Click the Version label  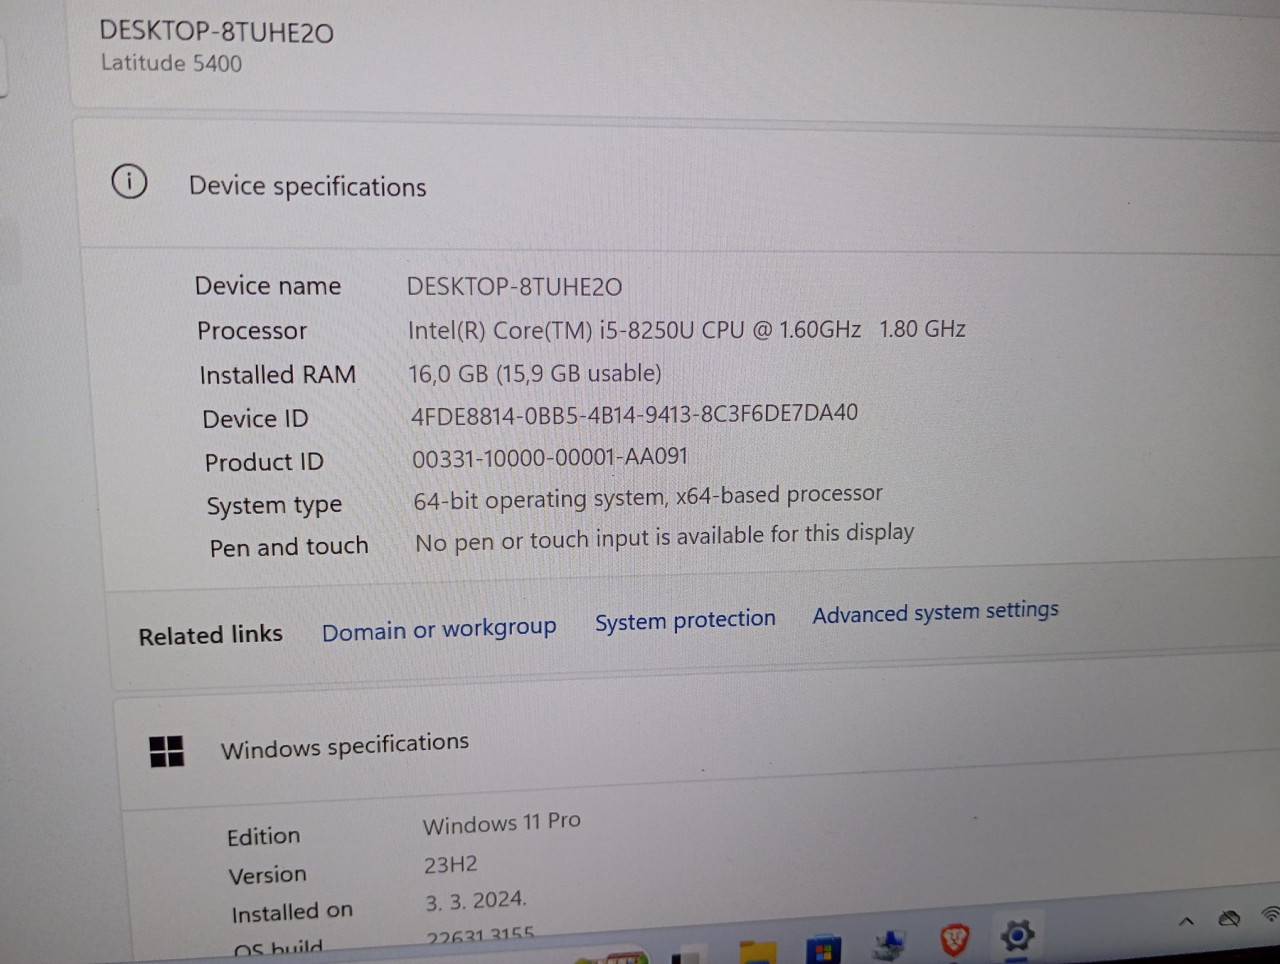[x=267, y=875]
